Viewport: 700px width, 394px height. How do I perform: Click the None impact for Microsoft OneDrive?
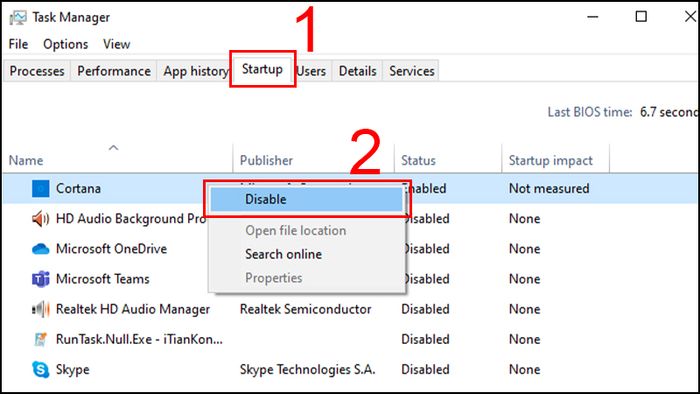point(525,249)
